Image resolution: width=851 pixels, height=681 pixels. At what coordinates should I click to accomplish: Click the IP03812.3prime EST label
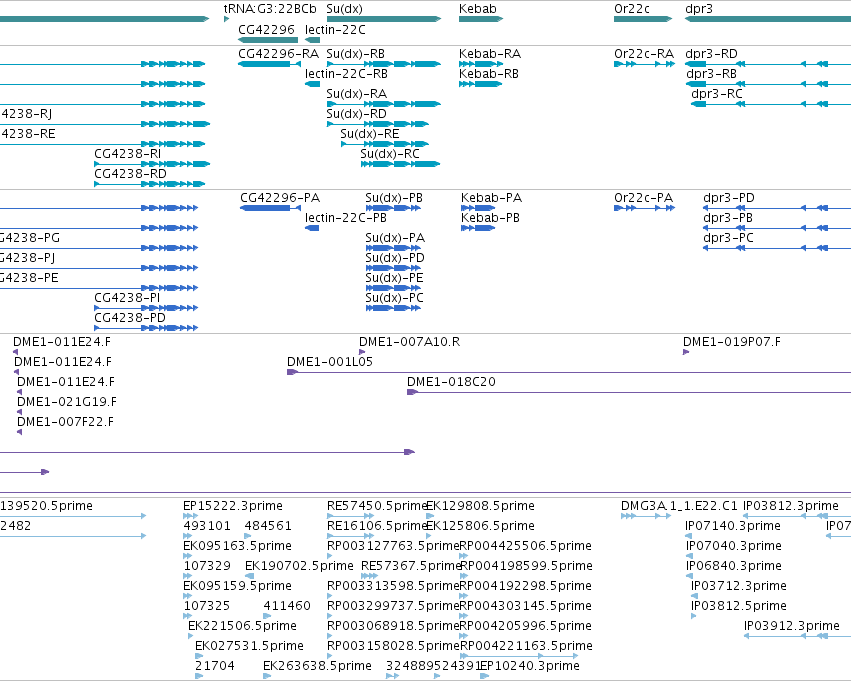click(791, 506)
